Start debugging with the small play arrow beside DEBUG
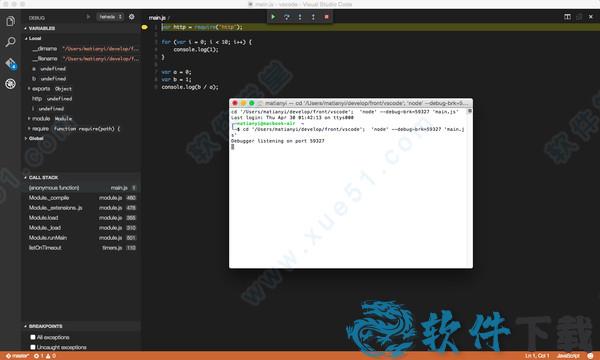The image size is (600, 360). coord(88,17)
